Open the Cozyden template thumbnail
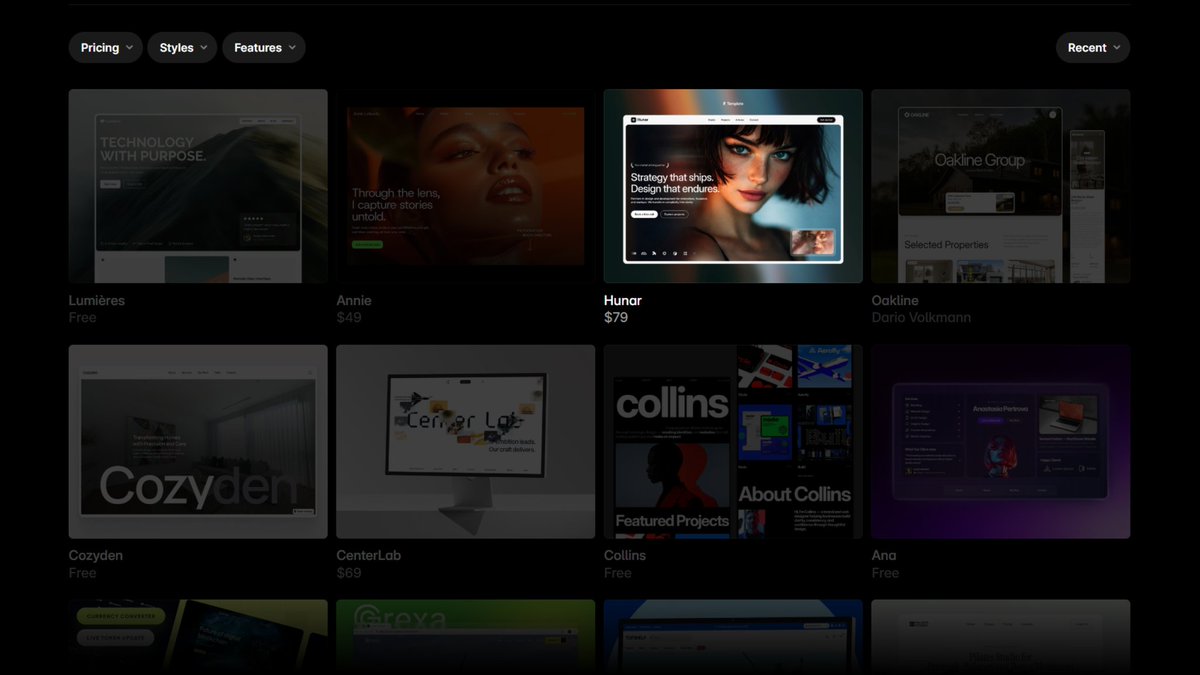The image size is (1200, 675). 198,442
